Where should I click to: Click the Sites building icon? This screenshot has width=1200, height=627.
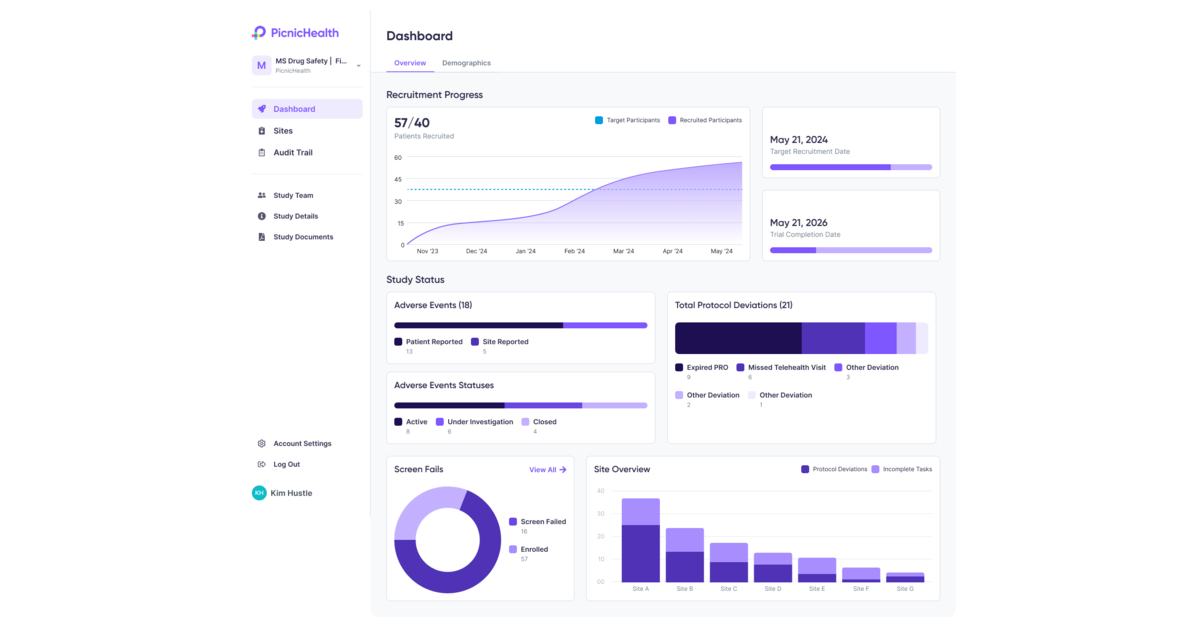click(x=262, y=131)
